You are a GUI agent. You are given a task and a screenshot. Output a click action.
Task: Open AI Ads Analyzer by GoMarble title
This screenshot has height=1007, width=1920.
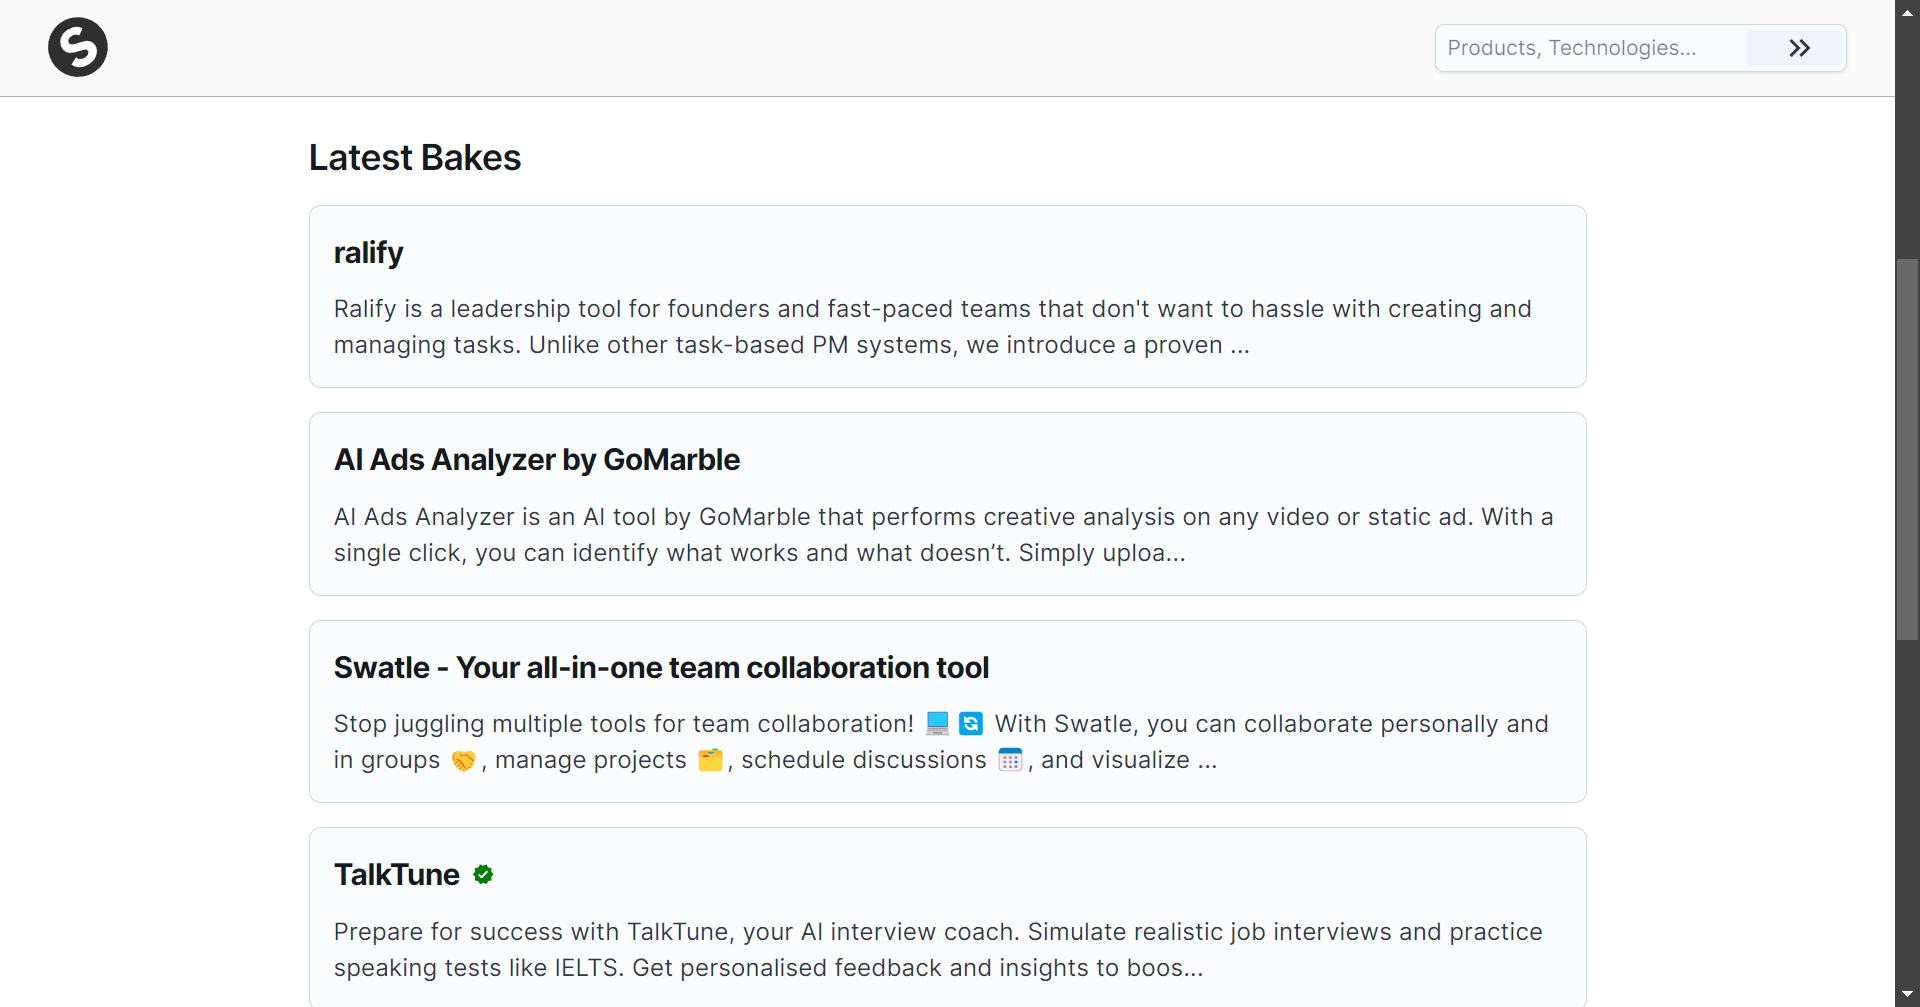(537, 460)
